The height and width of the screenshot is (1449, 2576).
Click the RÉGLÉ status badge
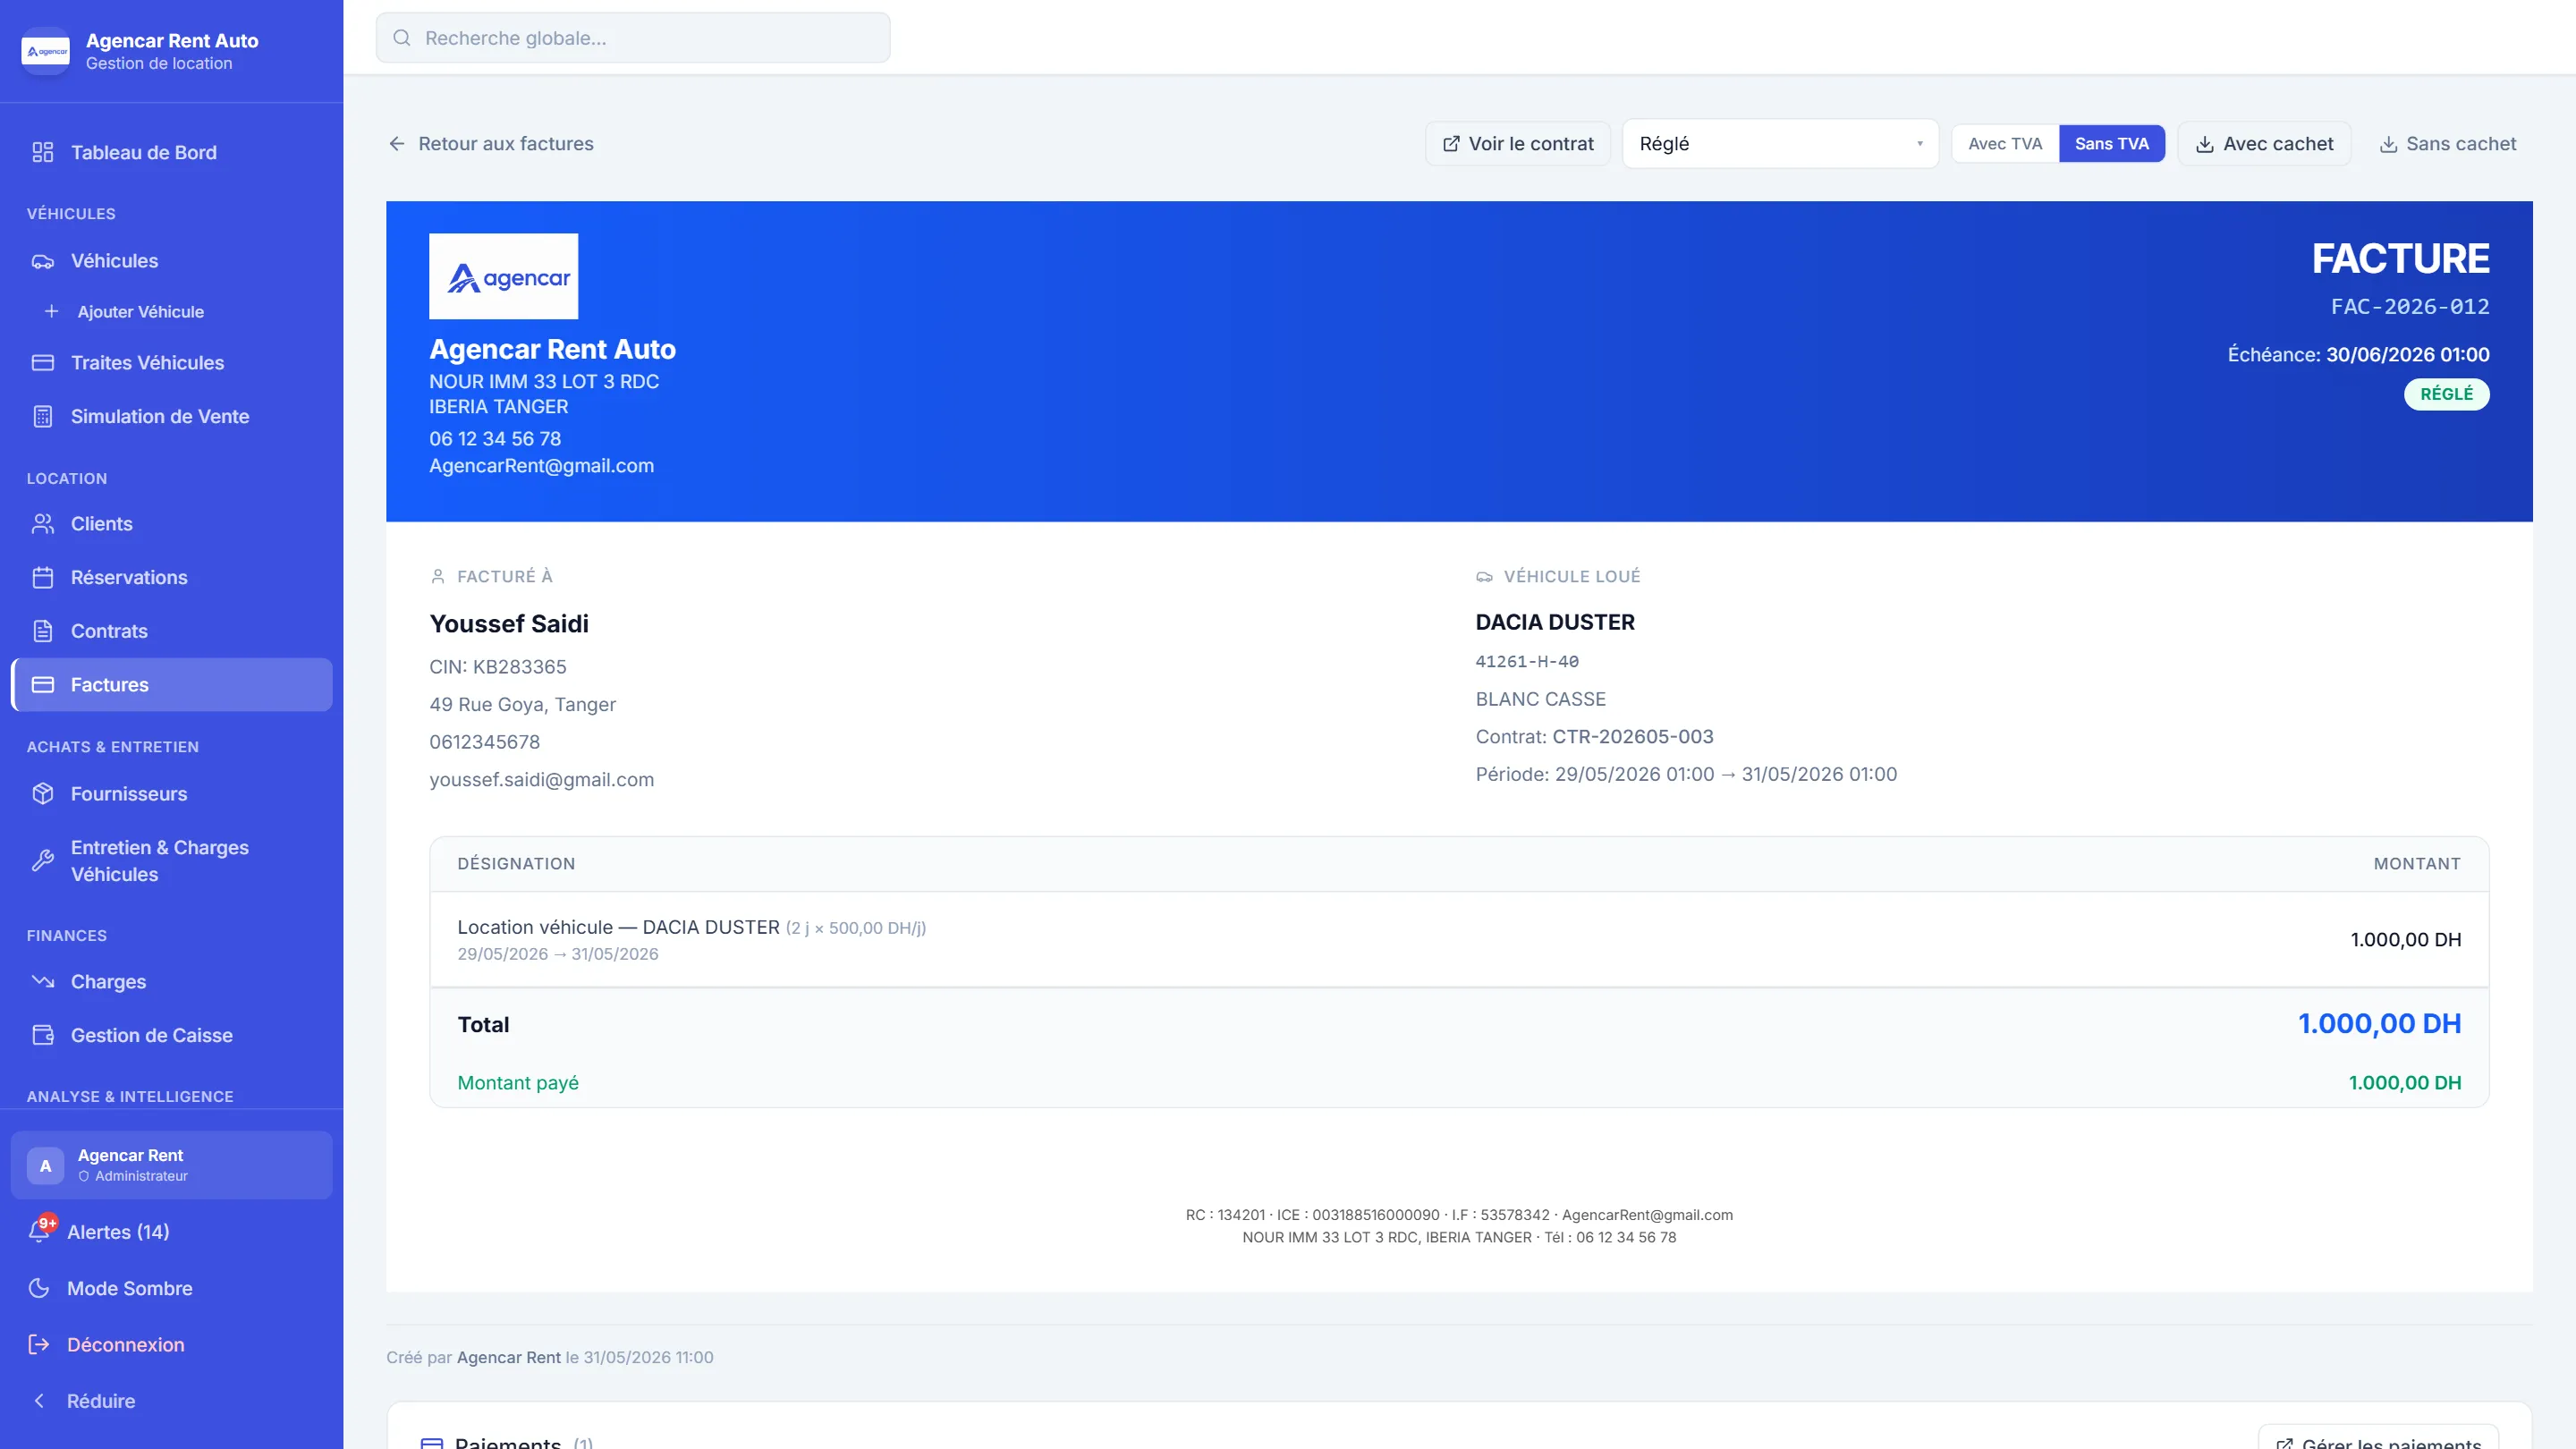[x=2446, y=394]
